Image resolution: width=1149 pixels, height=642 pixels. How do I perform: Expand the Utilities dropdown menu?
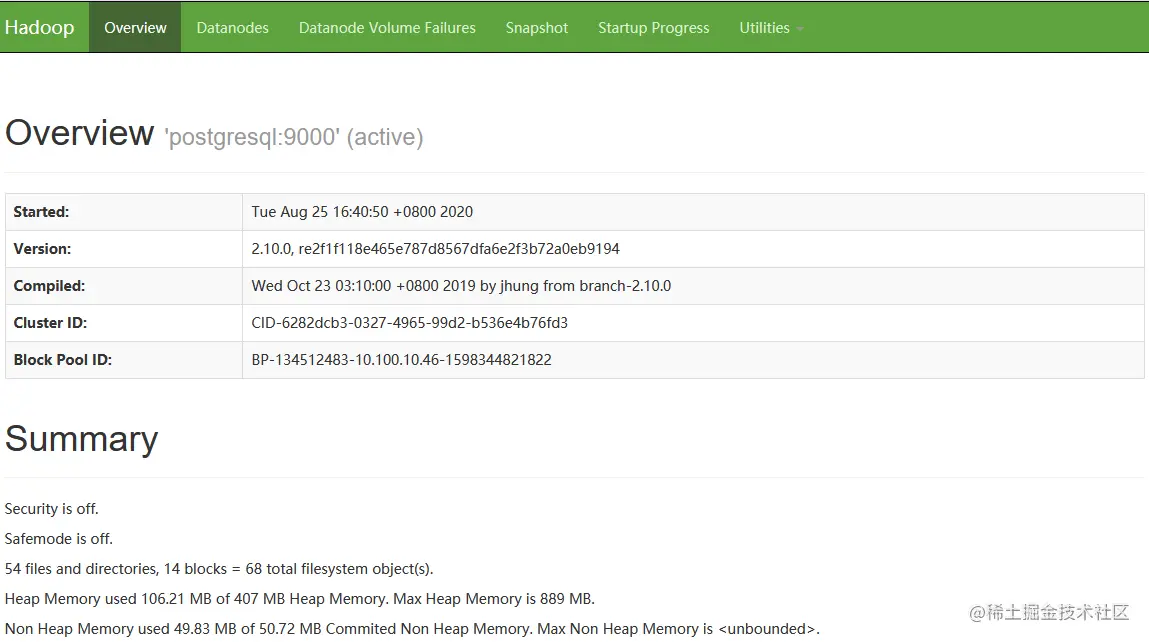771,27
